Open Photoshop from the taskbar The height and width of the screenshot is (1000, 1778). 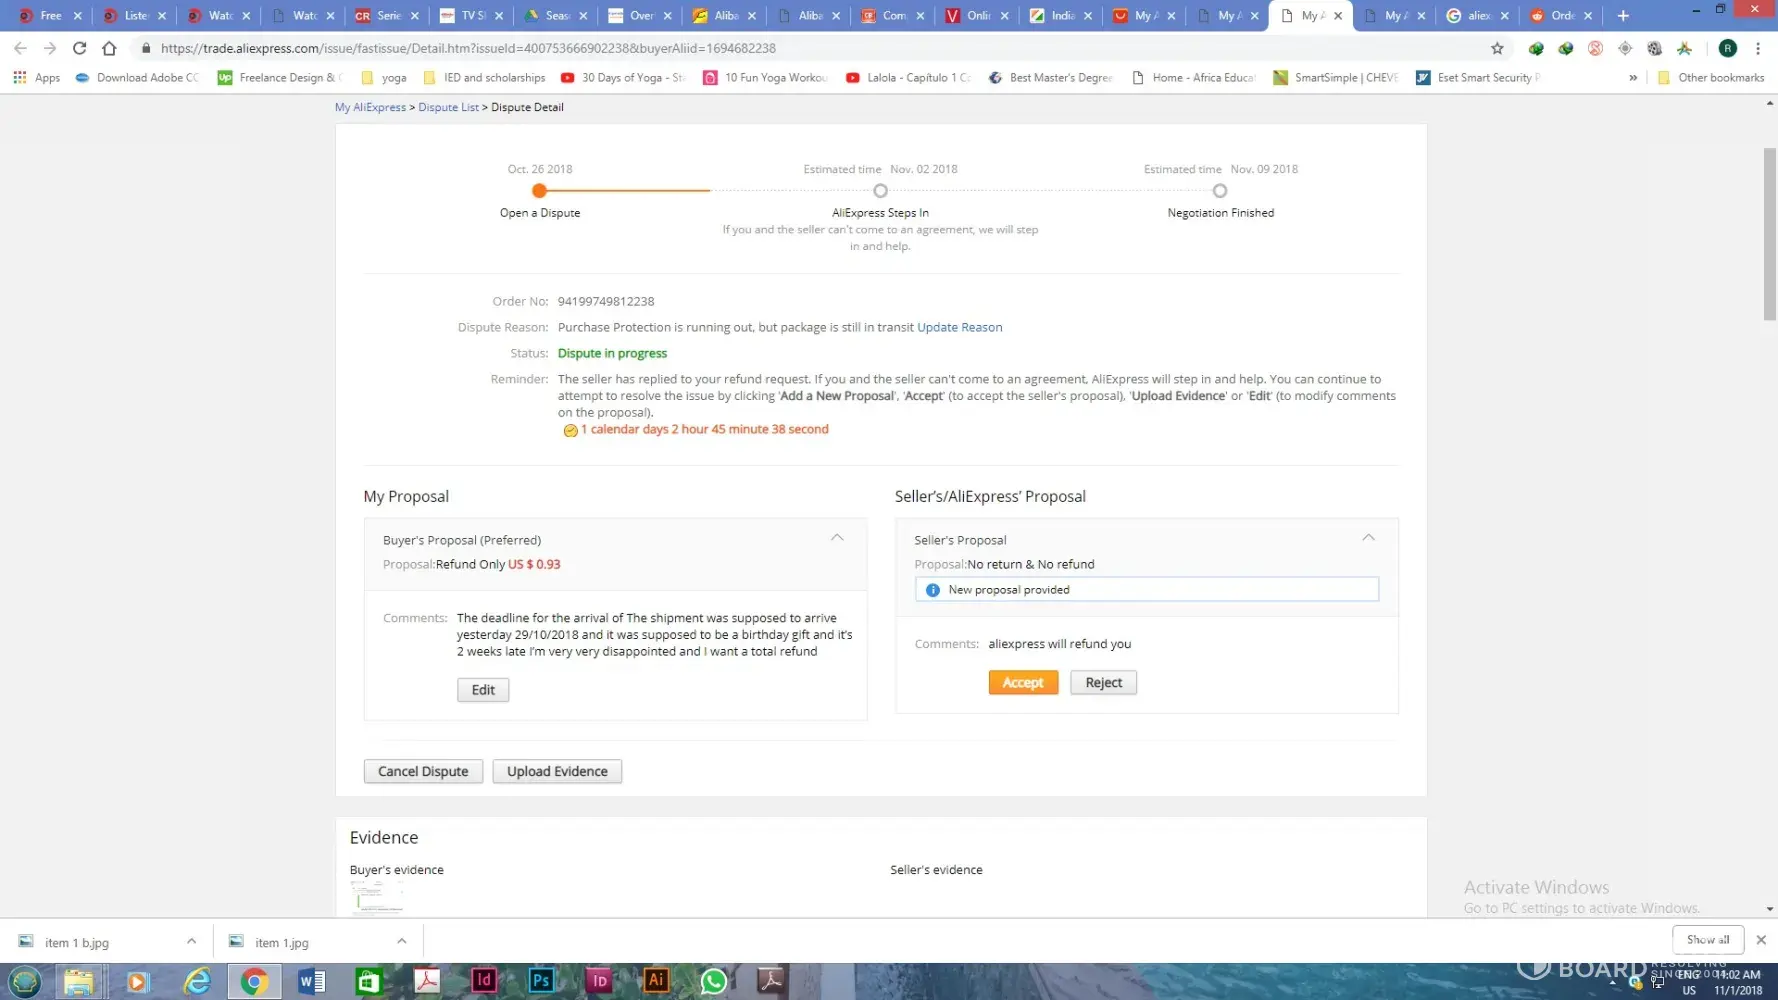541,980
